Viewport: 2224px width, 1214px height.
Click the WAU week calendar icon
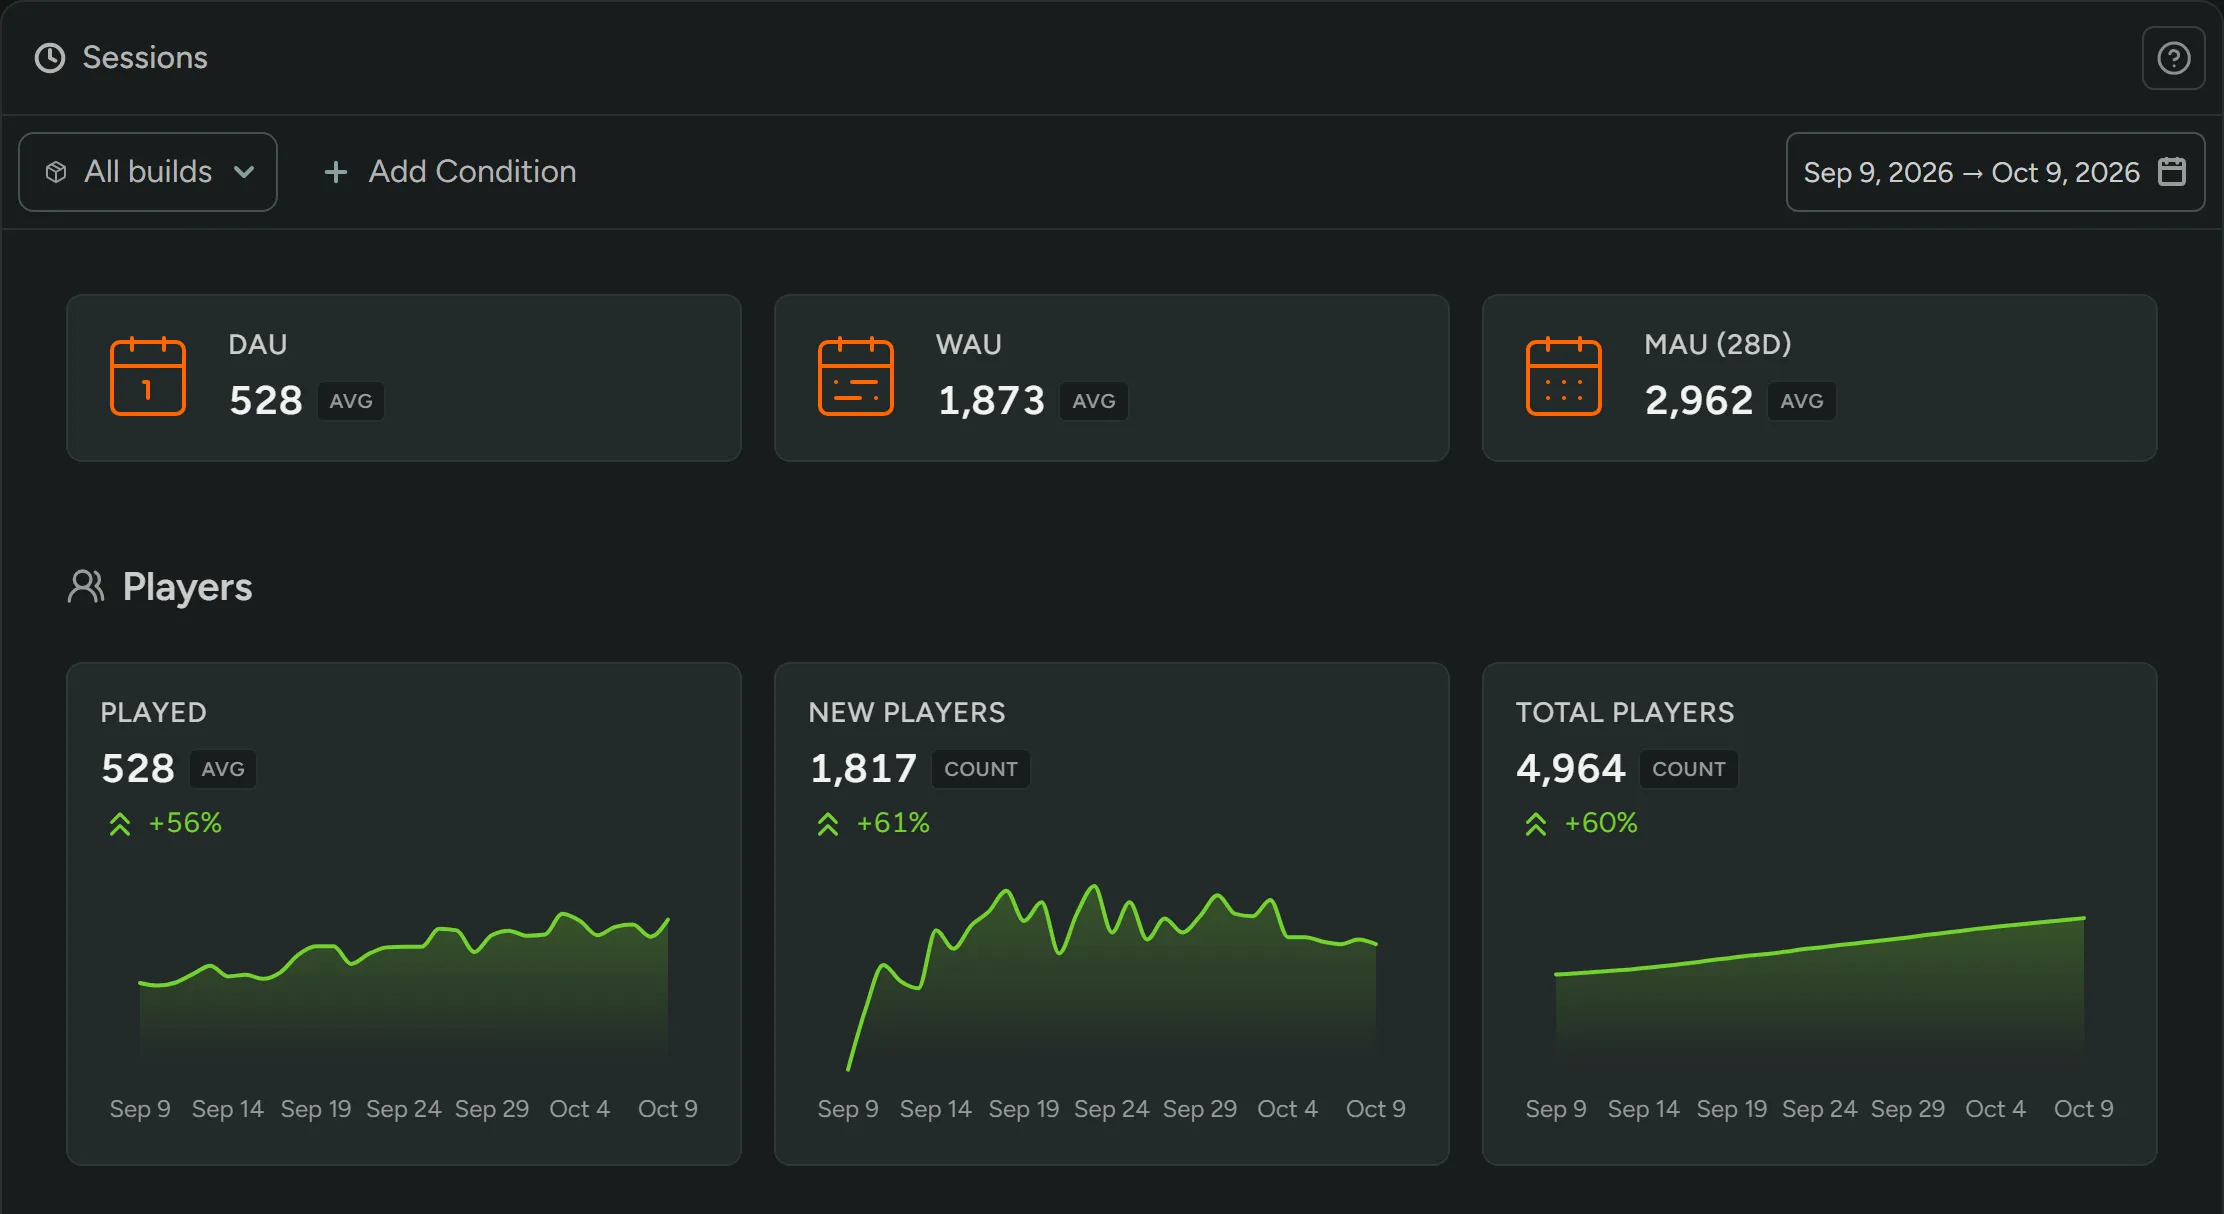[856, 377]
